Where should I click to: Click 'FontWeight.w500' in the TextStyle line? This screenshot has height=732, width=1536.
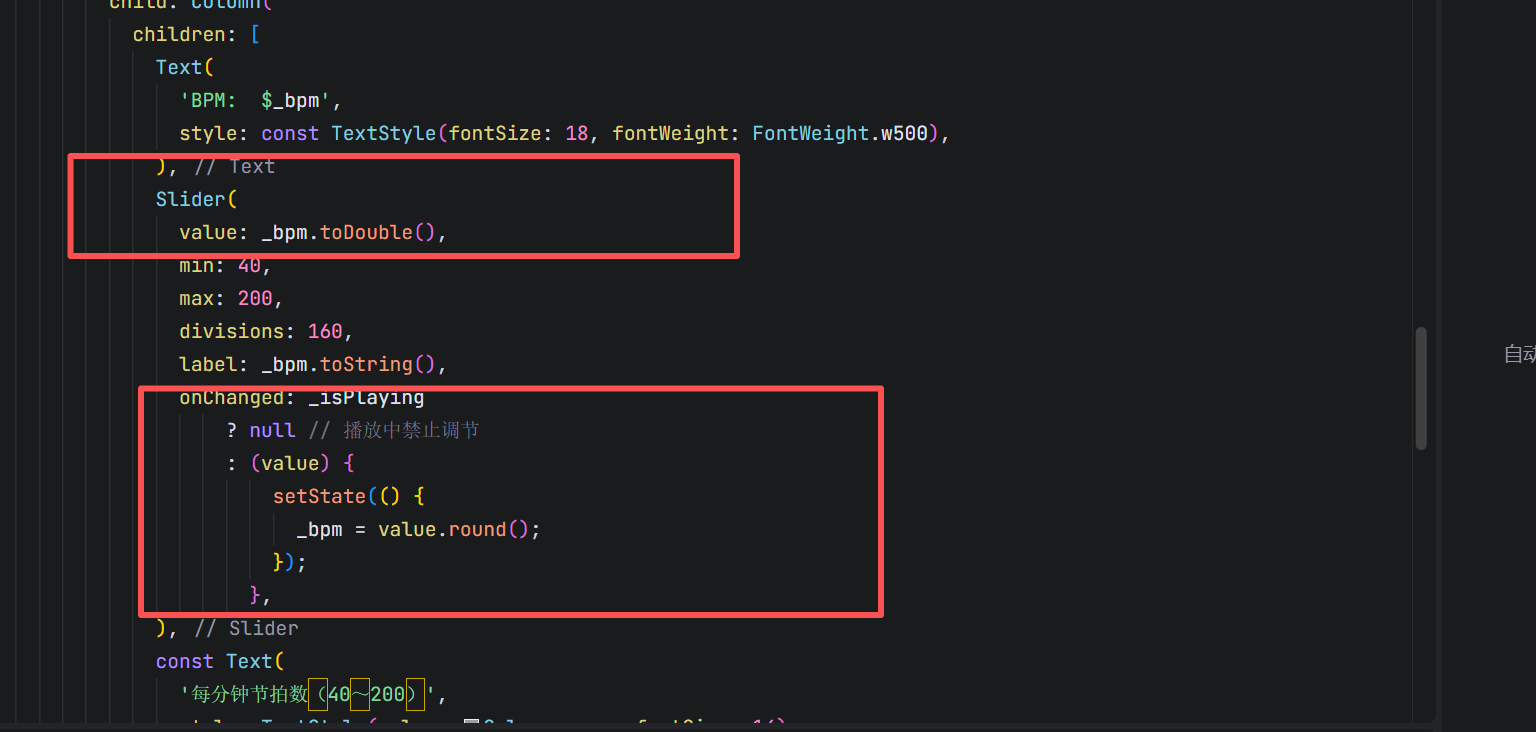pyautogui.click(x=840, y=133)
